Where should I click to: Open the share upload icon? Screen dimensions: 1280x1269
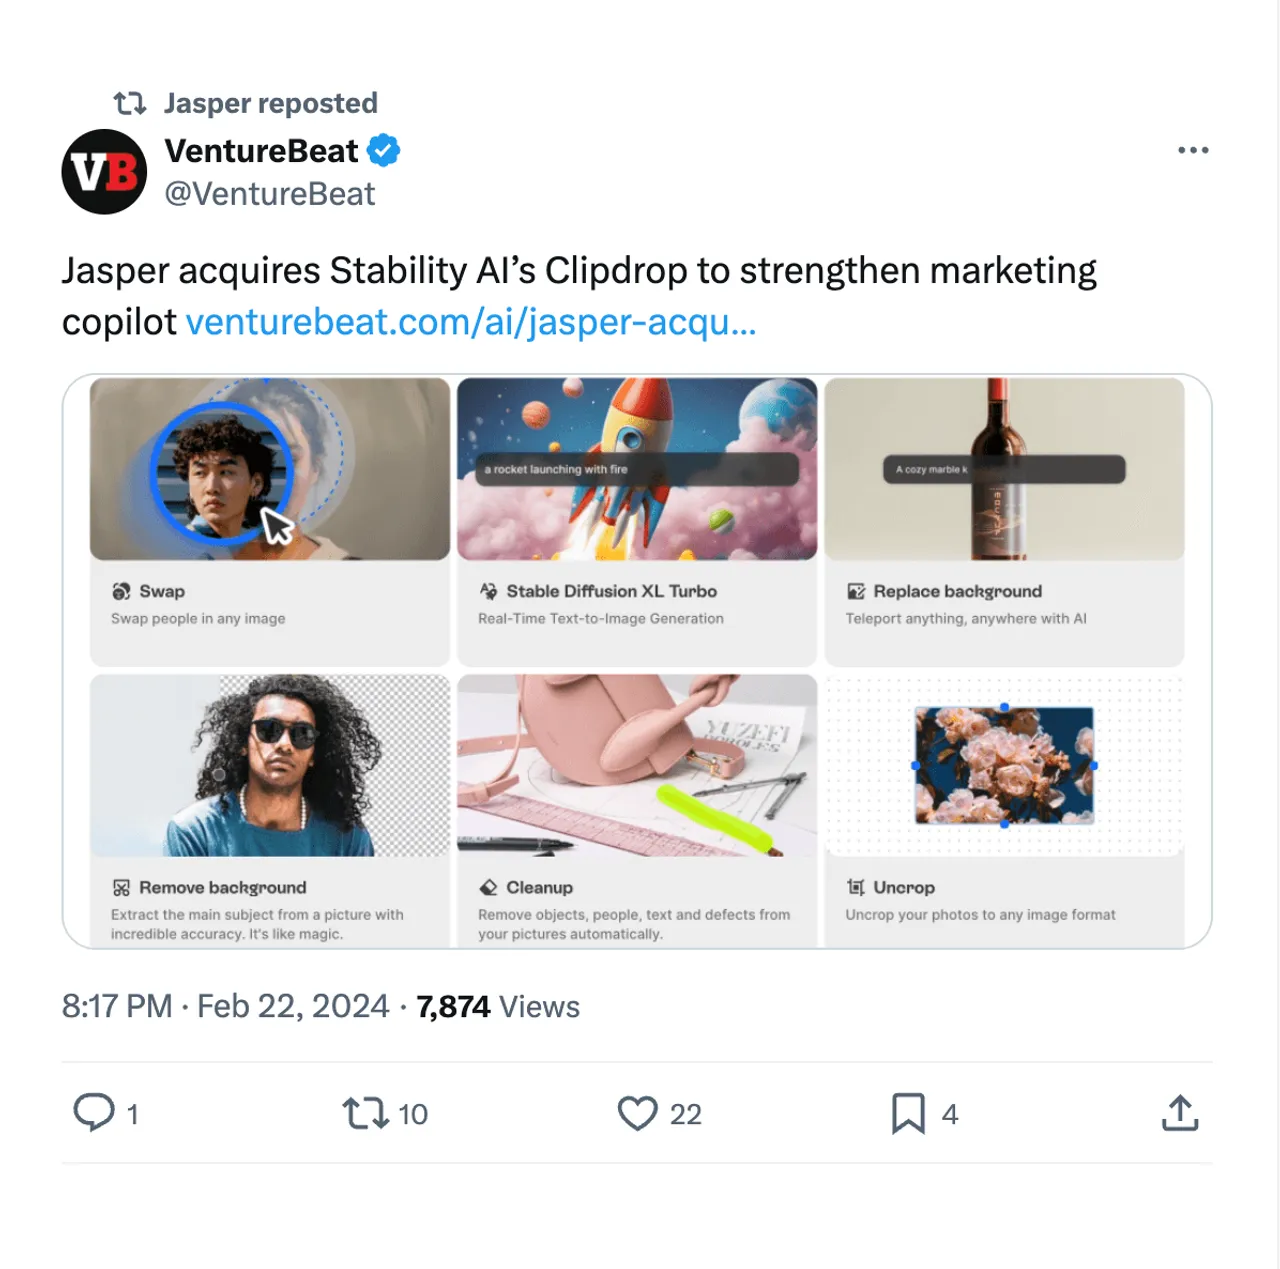[x=1180, y=1112]
